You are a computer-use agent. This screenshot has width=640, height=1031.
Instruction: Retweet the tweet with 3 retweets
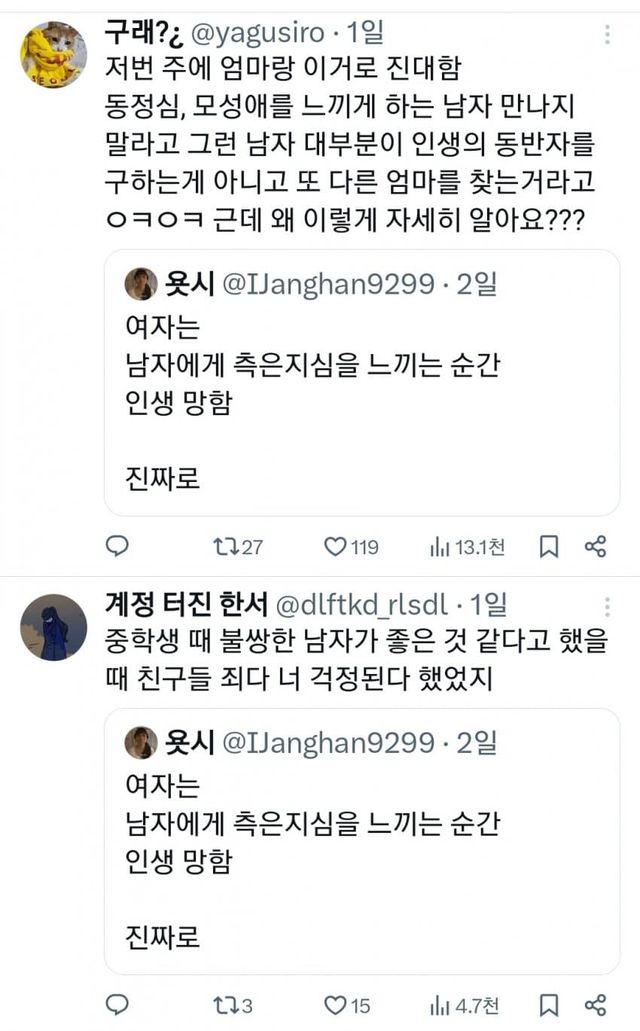pos(225,1004)
